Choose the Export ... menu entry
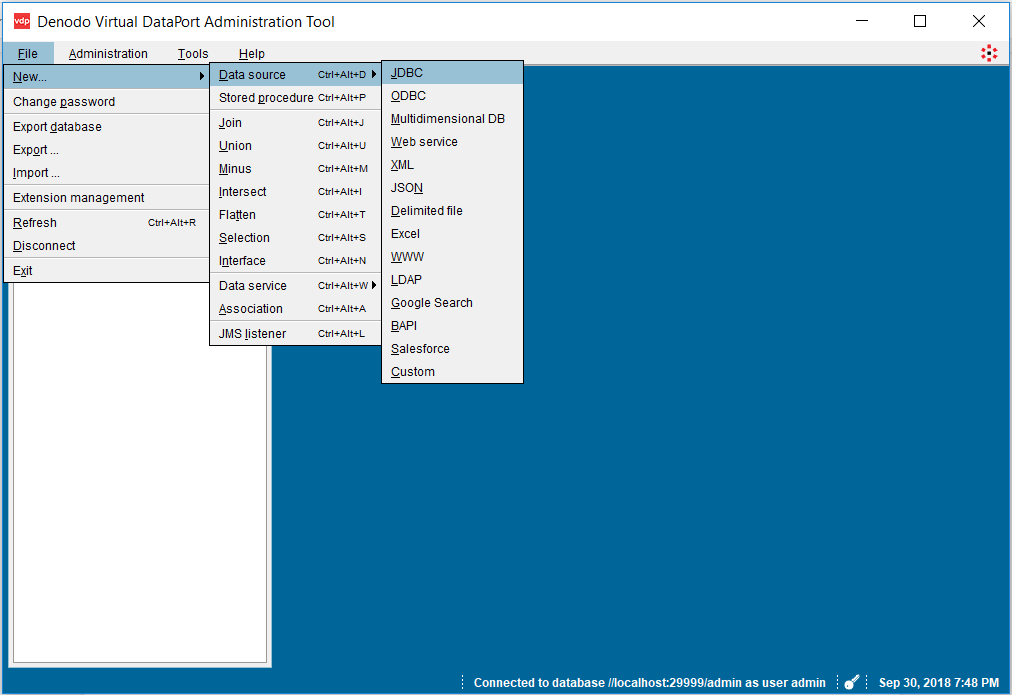 pos(106,150)
